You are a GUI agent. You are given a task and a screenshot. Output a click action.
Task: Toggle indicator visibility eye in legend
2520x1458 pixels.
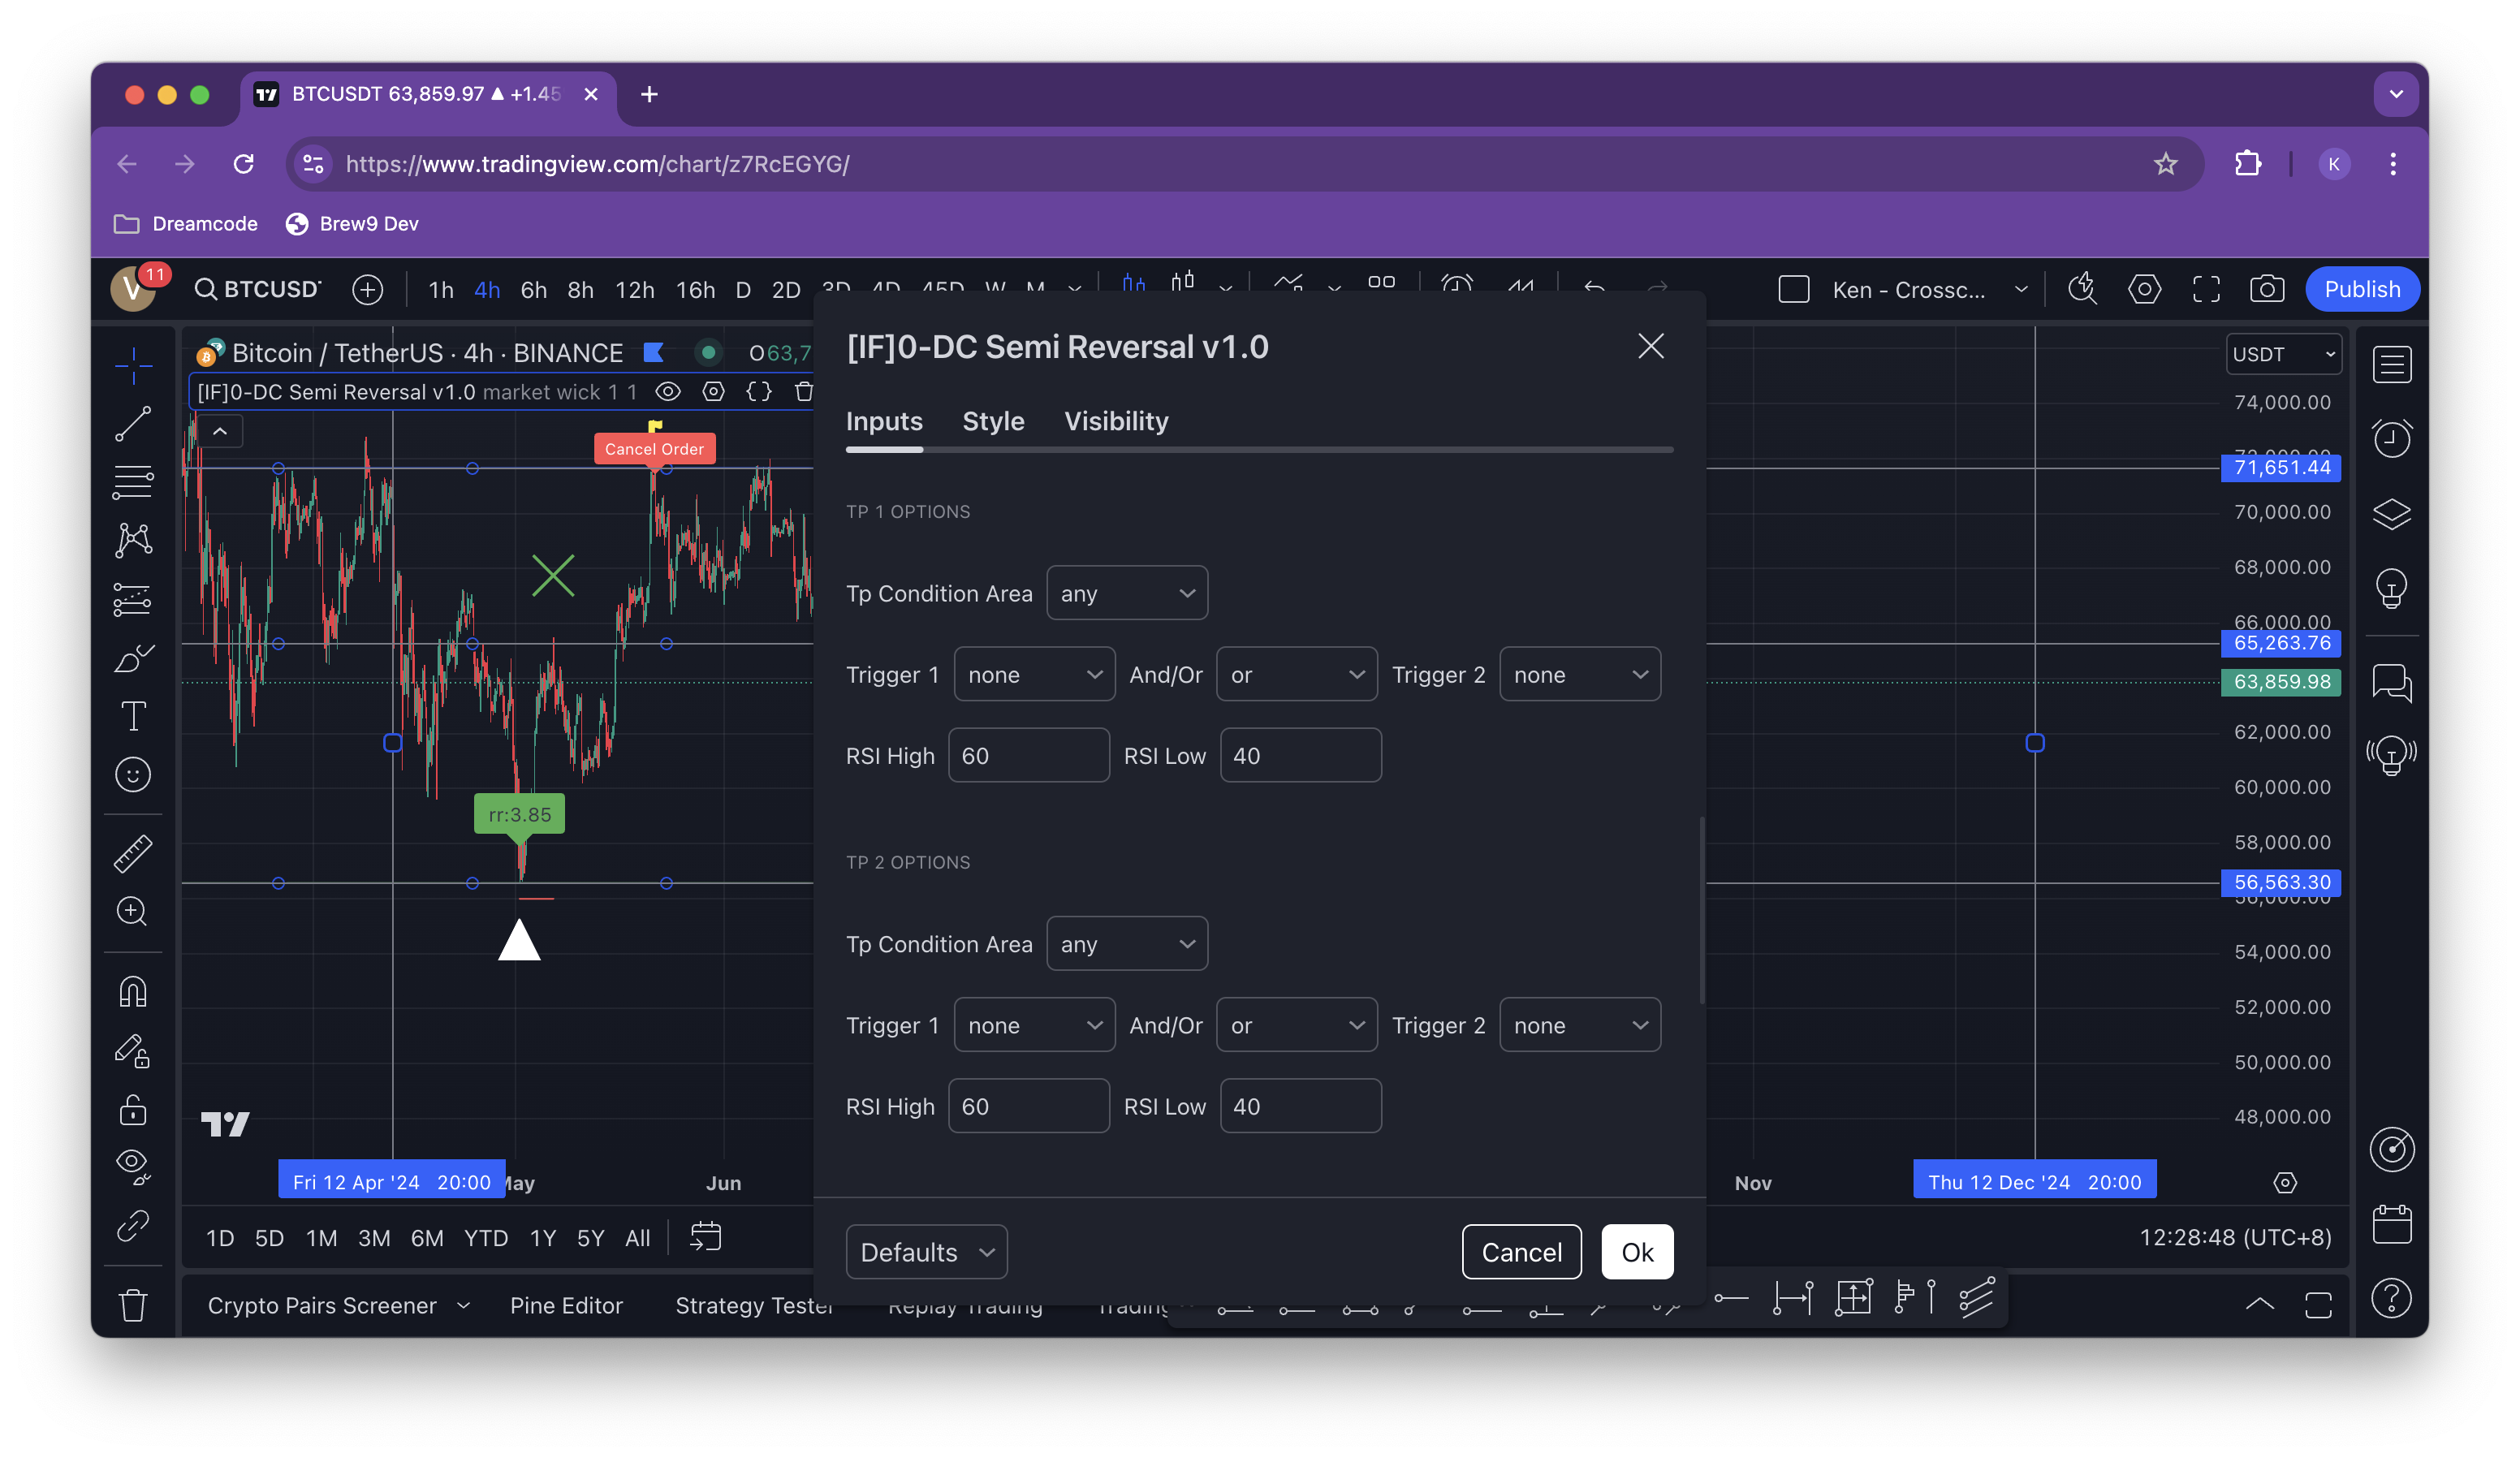click(668, 392)
